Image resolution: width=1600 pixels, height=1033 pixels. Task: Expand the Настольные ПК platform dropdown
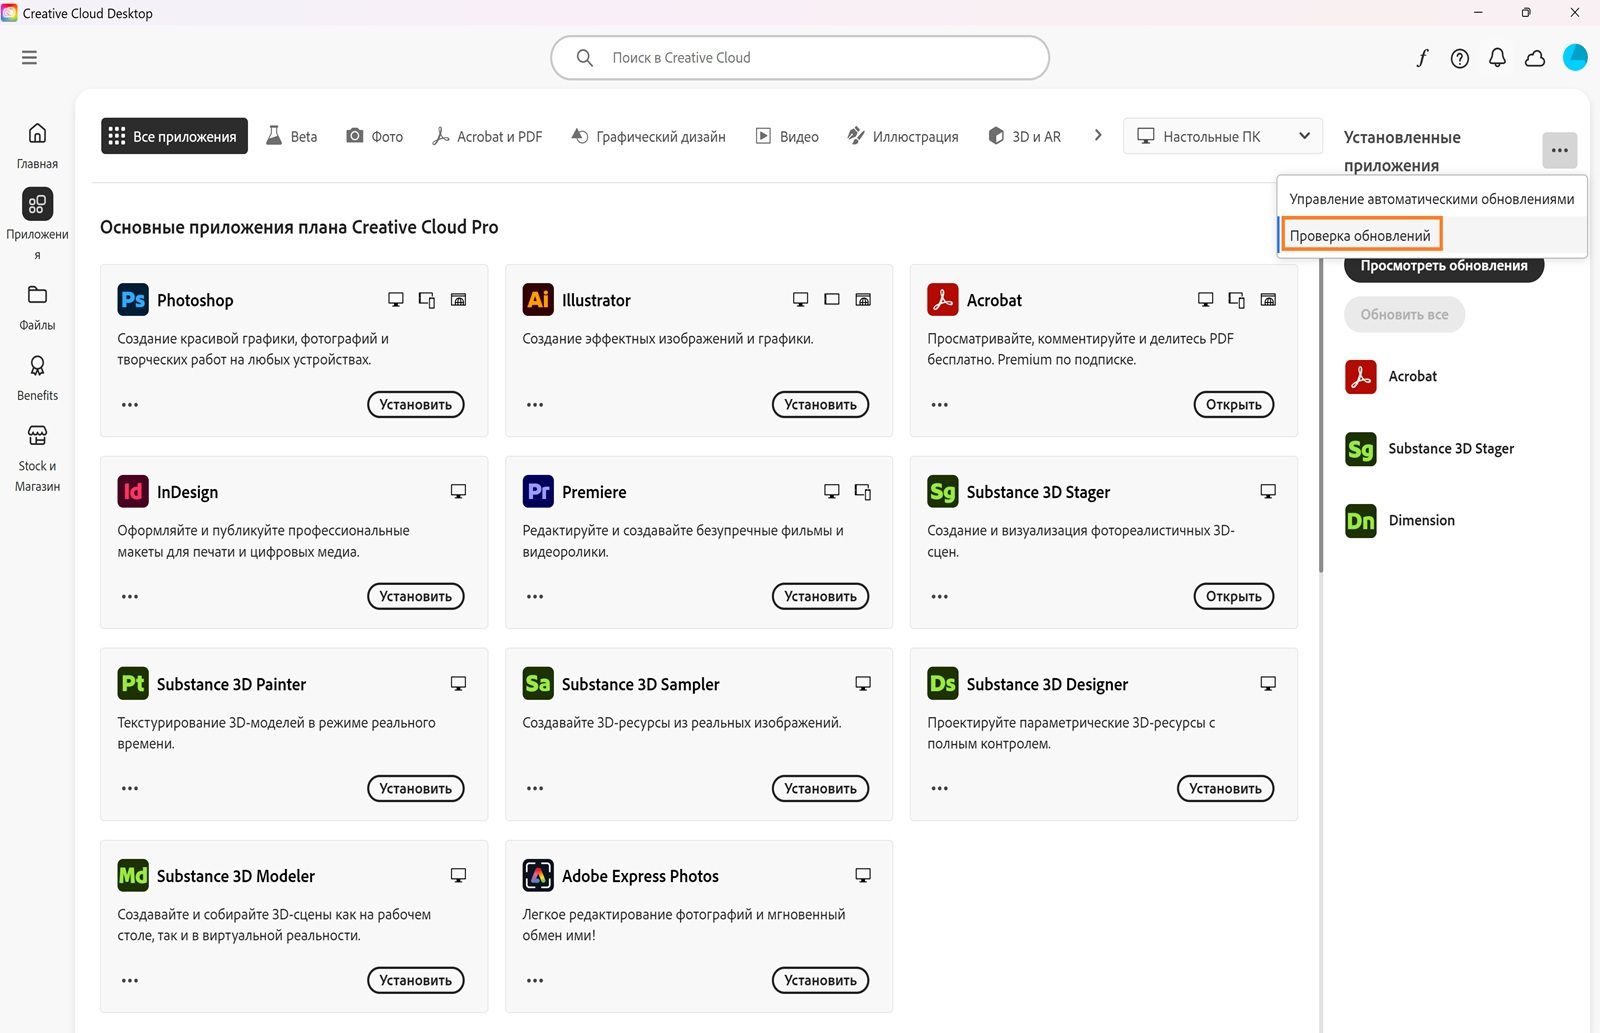point(1222,136)
